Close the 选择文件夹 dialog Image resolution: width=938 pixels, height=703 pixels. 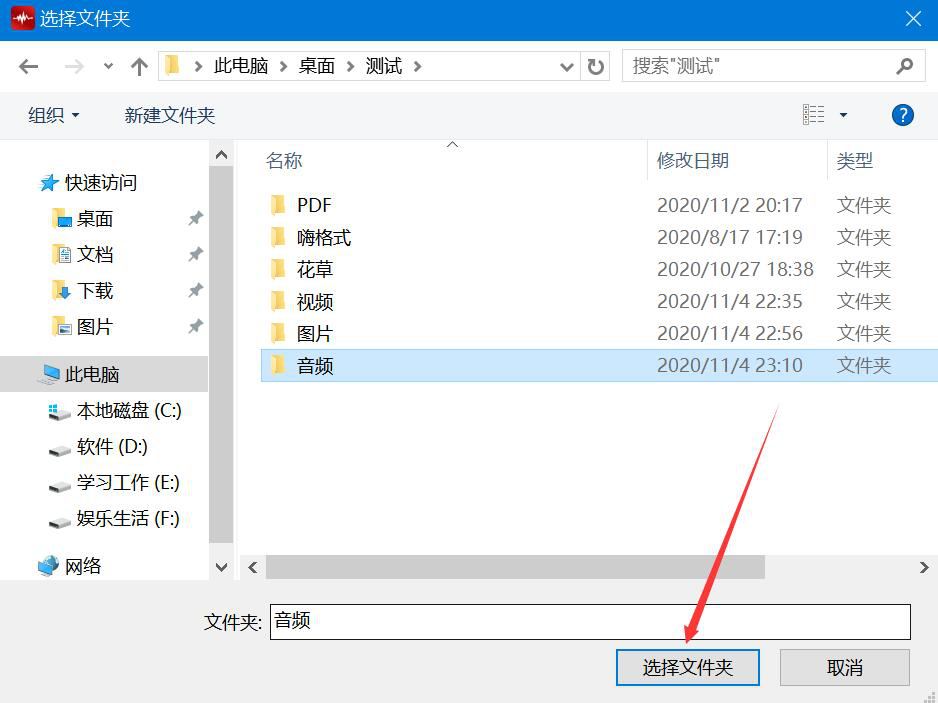coord(913,19)
